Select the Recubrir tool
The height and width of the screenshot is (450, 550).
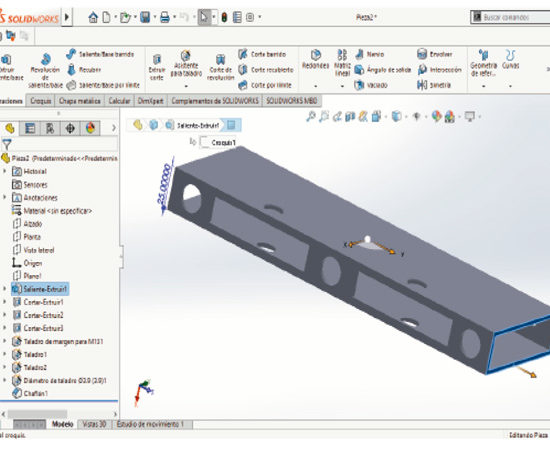coord(84,70)
